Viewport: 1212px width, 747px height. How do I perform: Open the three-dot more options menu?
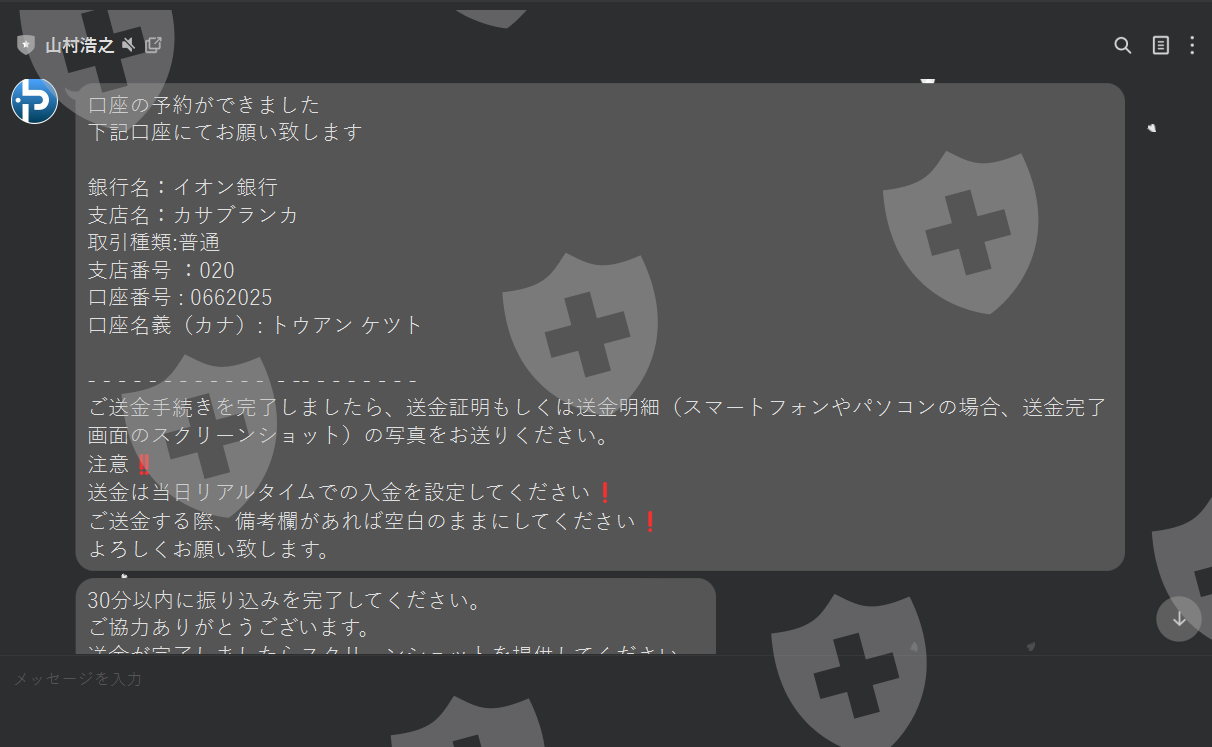coord(1192,45)
